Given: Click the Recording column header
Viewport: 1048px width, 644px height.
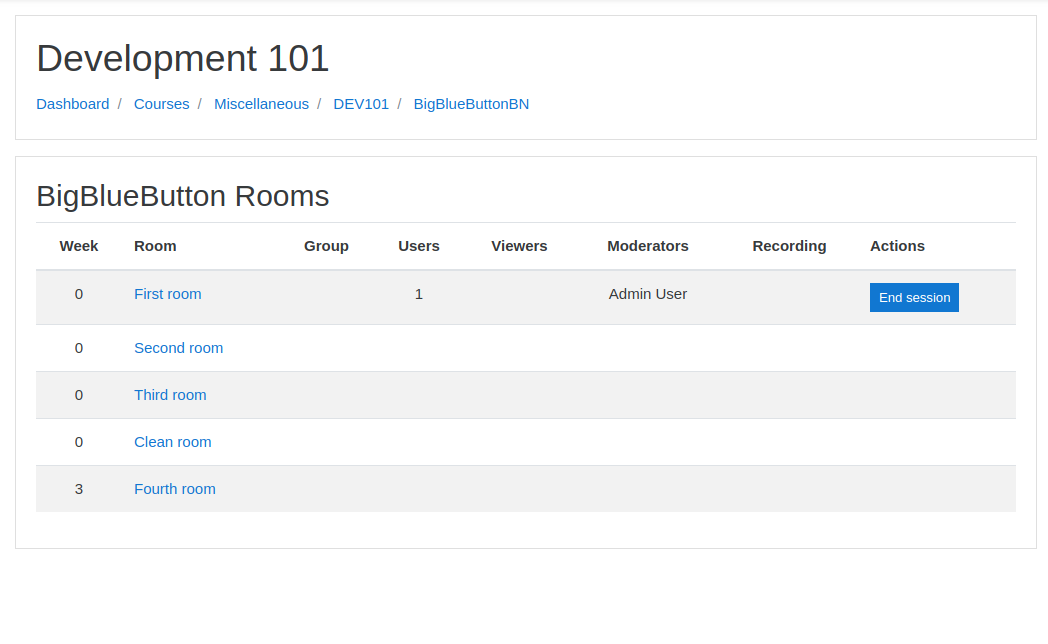Looking at the screenshot, I should [789, 246].
